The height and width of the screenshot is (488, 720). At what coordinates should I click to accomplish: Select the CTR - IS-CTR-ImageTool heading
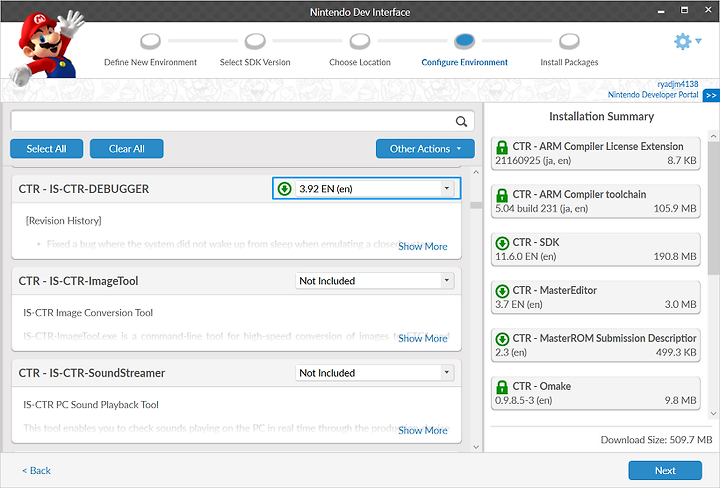pyautogui.click(x=78, y=280)
